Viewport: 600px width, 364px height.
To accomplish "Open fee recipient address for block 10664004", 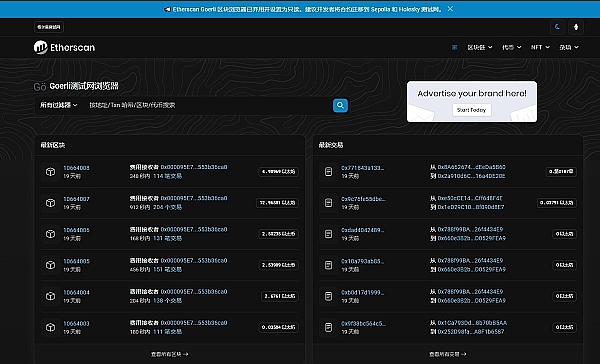I will [x=194, y=292].
